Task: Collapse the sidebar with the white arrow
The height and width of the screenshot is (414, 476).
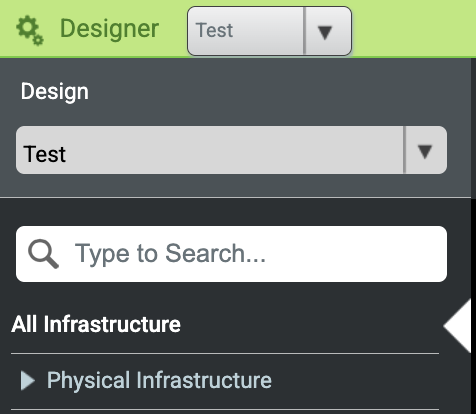Action: tap(457, 326)
